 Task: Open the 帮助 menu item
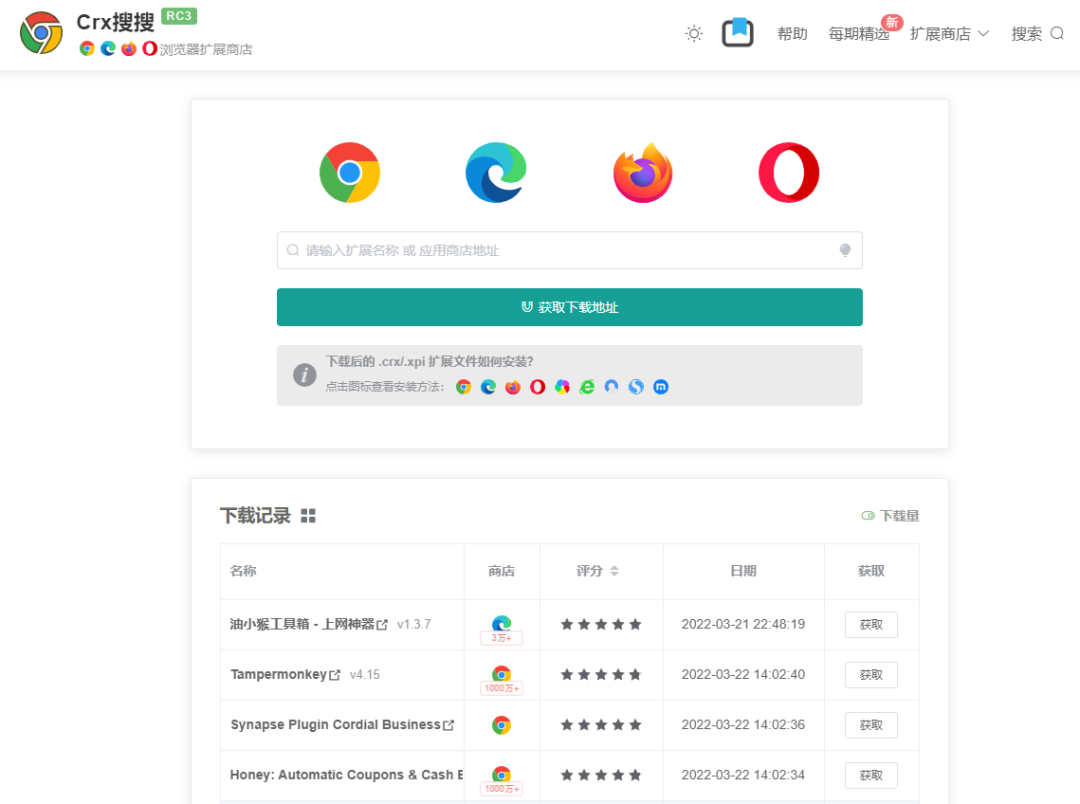pos(791,33)
